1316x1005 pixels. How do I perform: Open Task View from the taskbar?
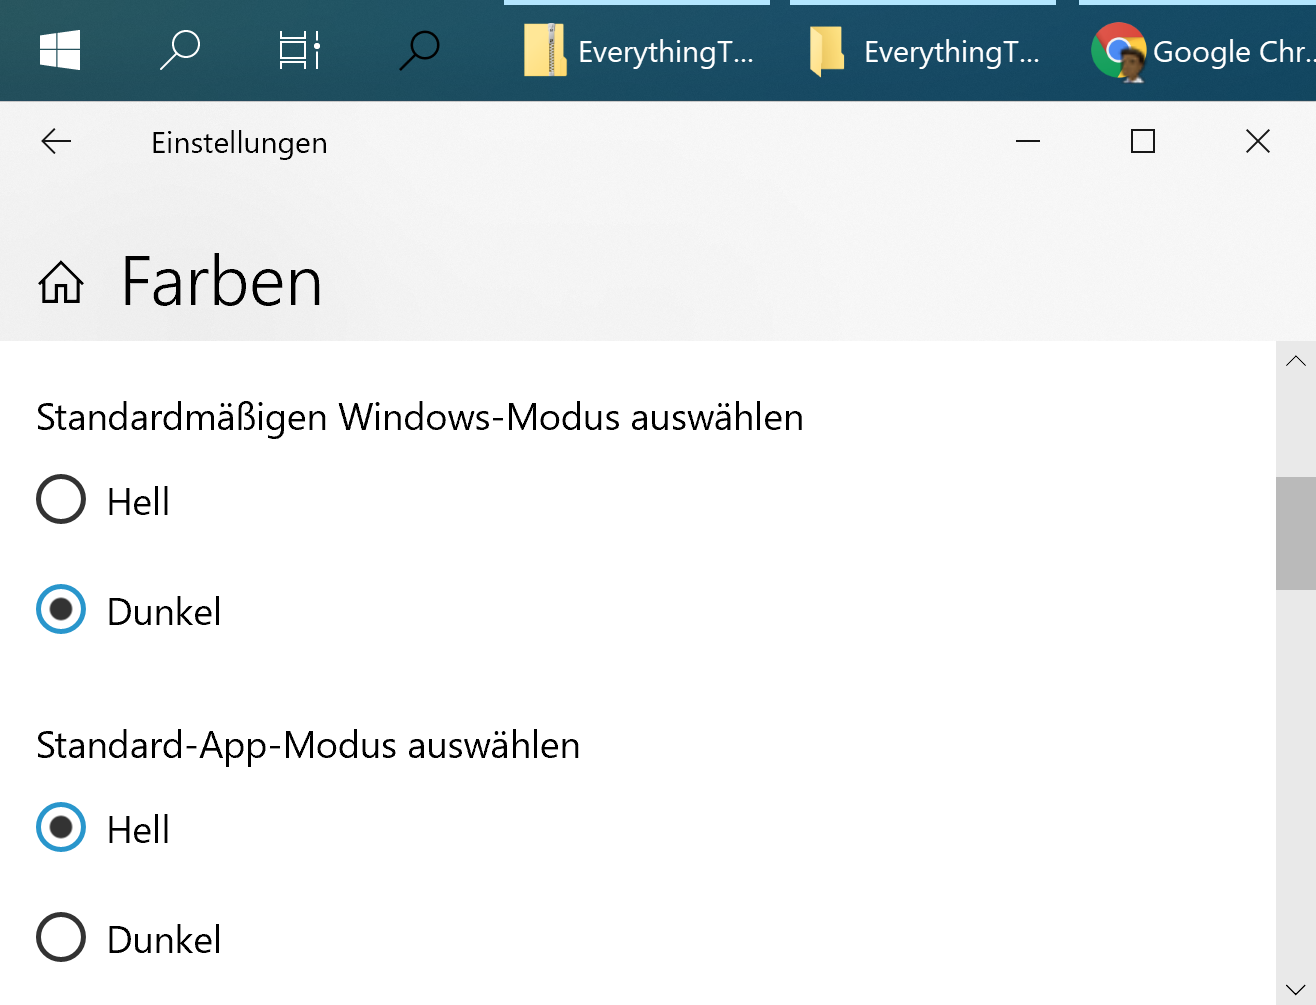click(x=298, y=50)
